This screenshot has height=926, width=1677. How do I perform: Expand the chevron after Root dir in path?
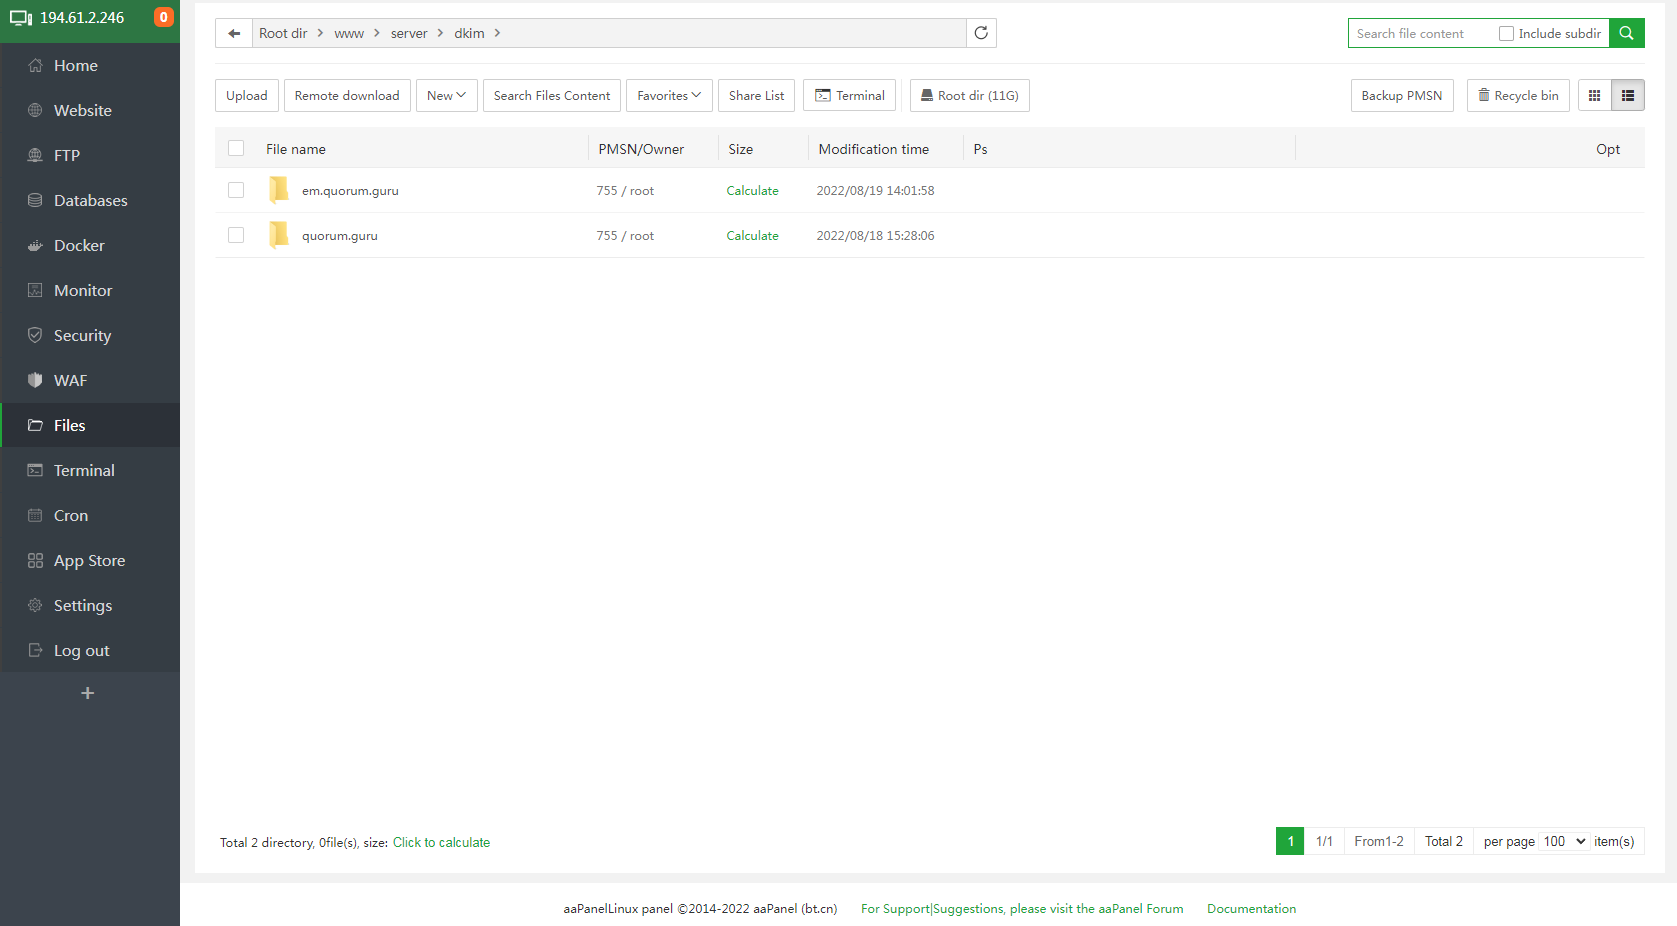(320, 33)
